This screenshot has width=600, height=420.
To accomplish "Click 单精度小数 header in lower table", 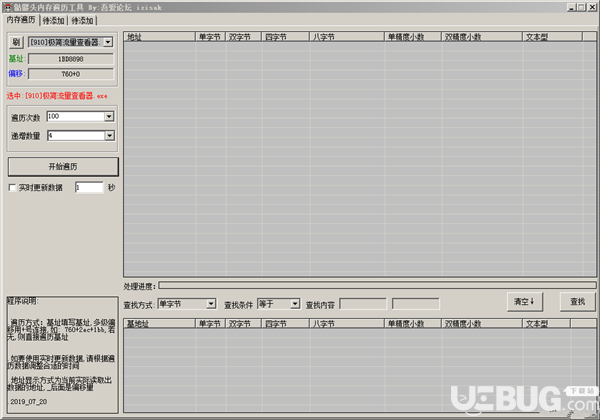I will pos(413,324).
